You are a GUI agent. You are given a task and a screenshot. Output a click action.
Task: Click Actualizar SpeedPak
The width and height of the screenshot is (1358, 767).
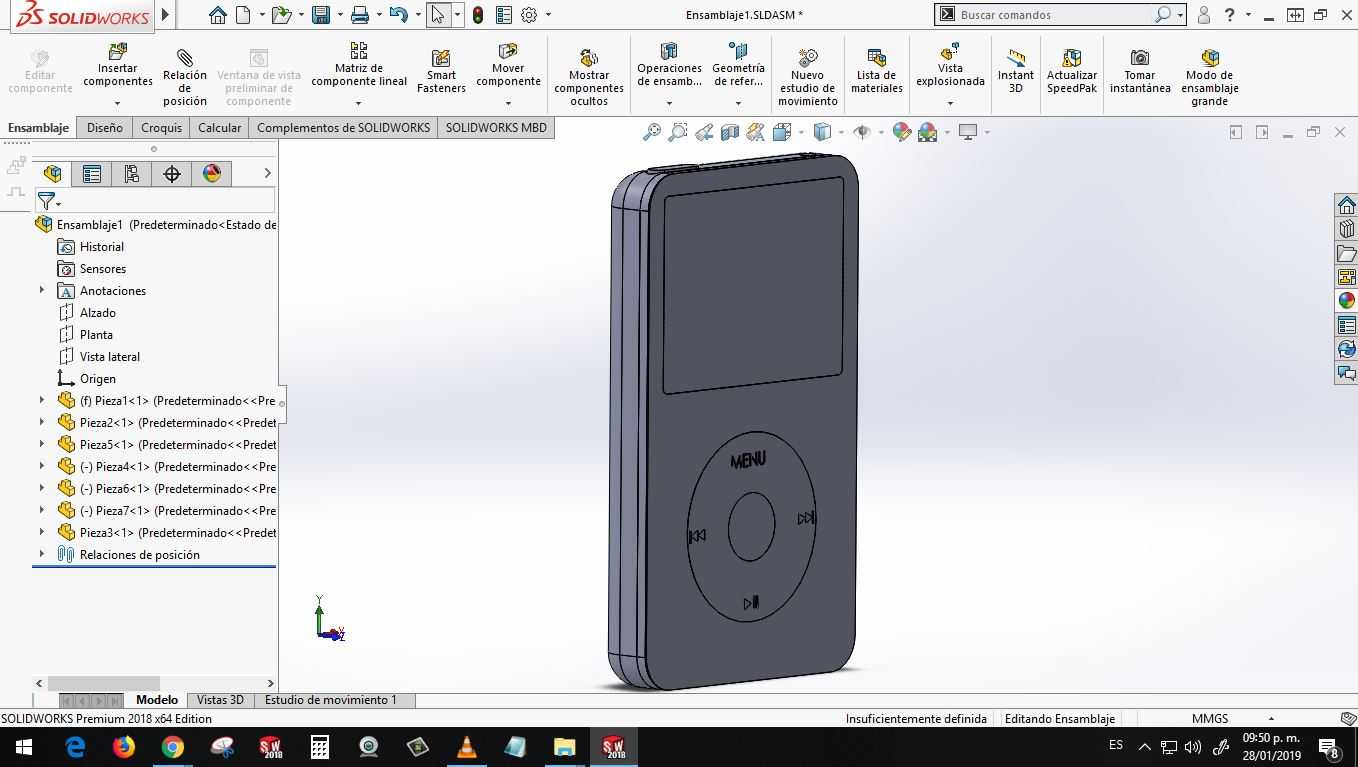coord(1071,72)
